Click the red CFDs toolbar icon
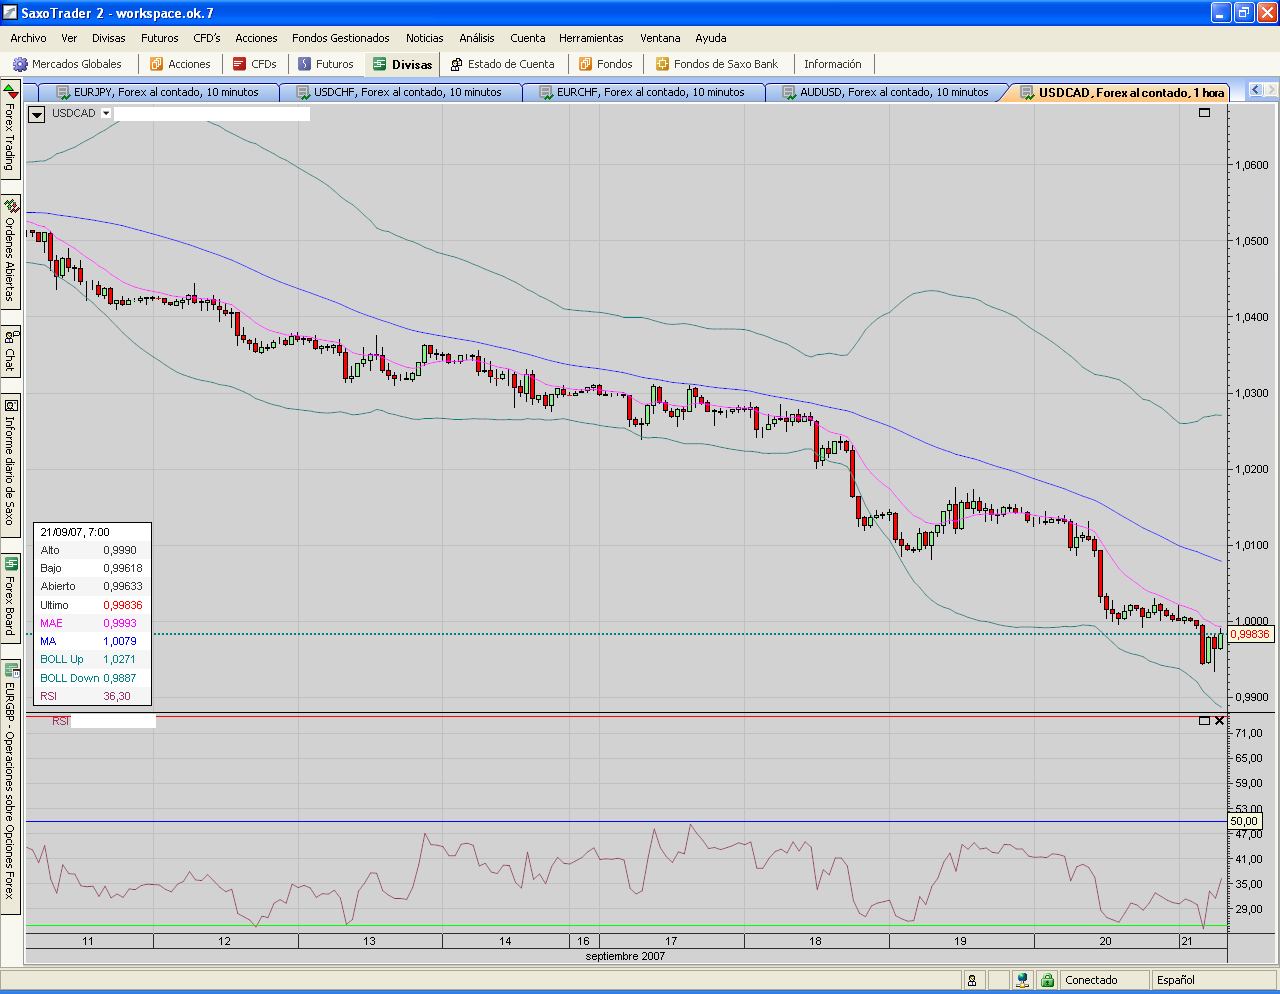Image resolution: width=1280 pixels, height=994 pixels. [x=240, y=64]
